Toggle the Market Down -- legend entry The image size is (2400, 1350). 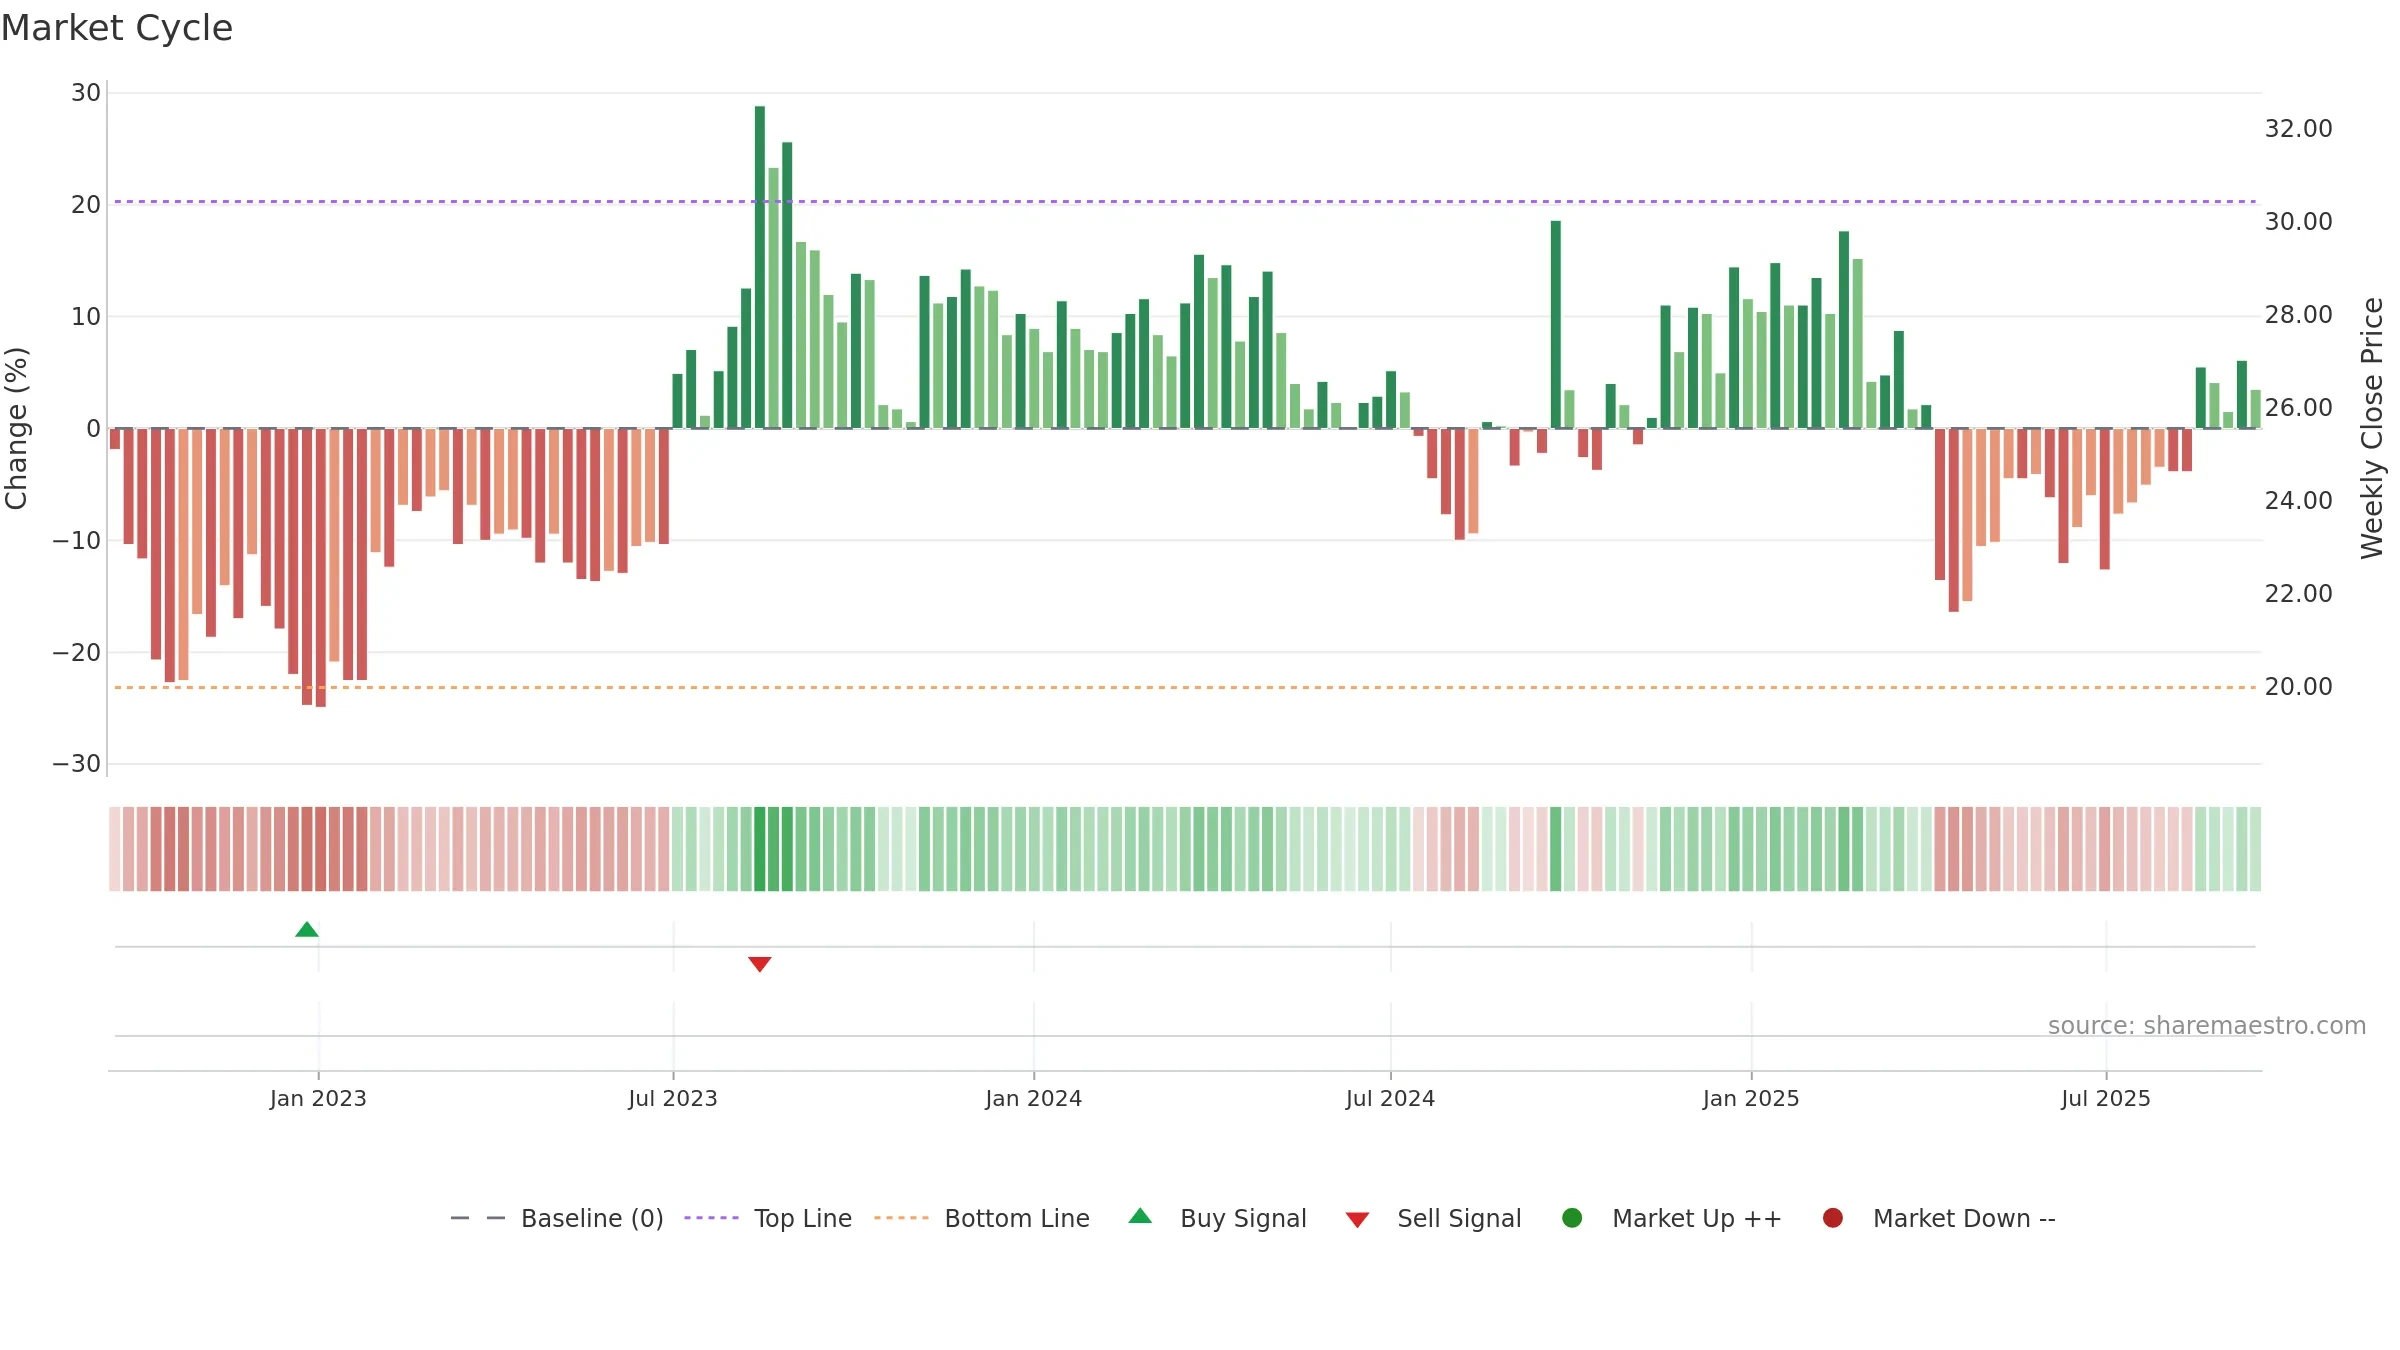[1938, 1218]
